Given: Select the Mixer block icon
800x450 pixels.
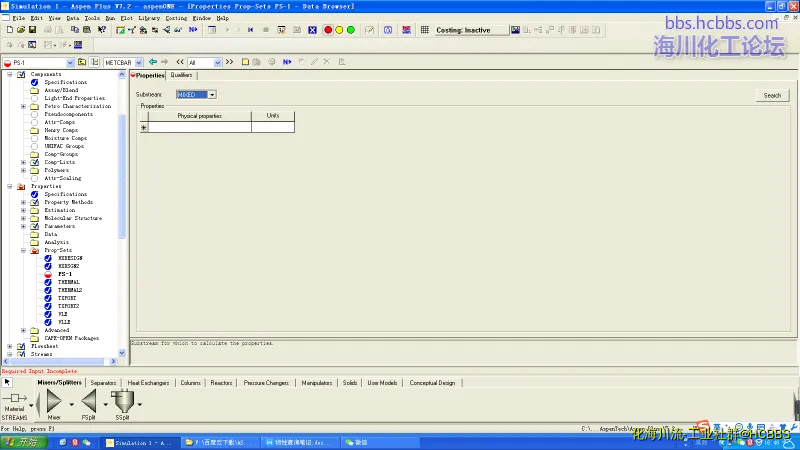Looking at the screenshot, I should 54,401.
